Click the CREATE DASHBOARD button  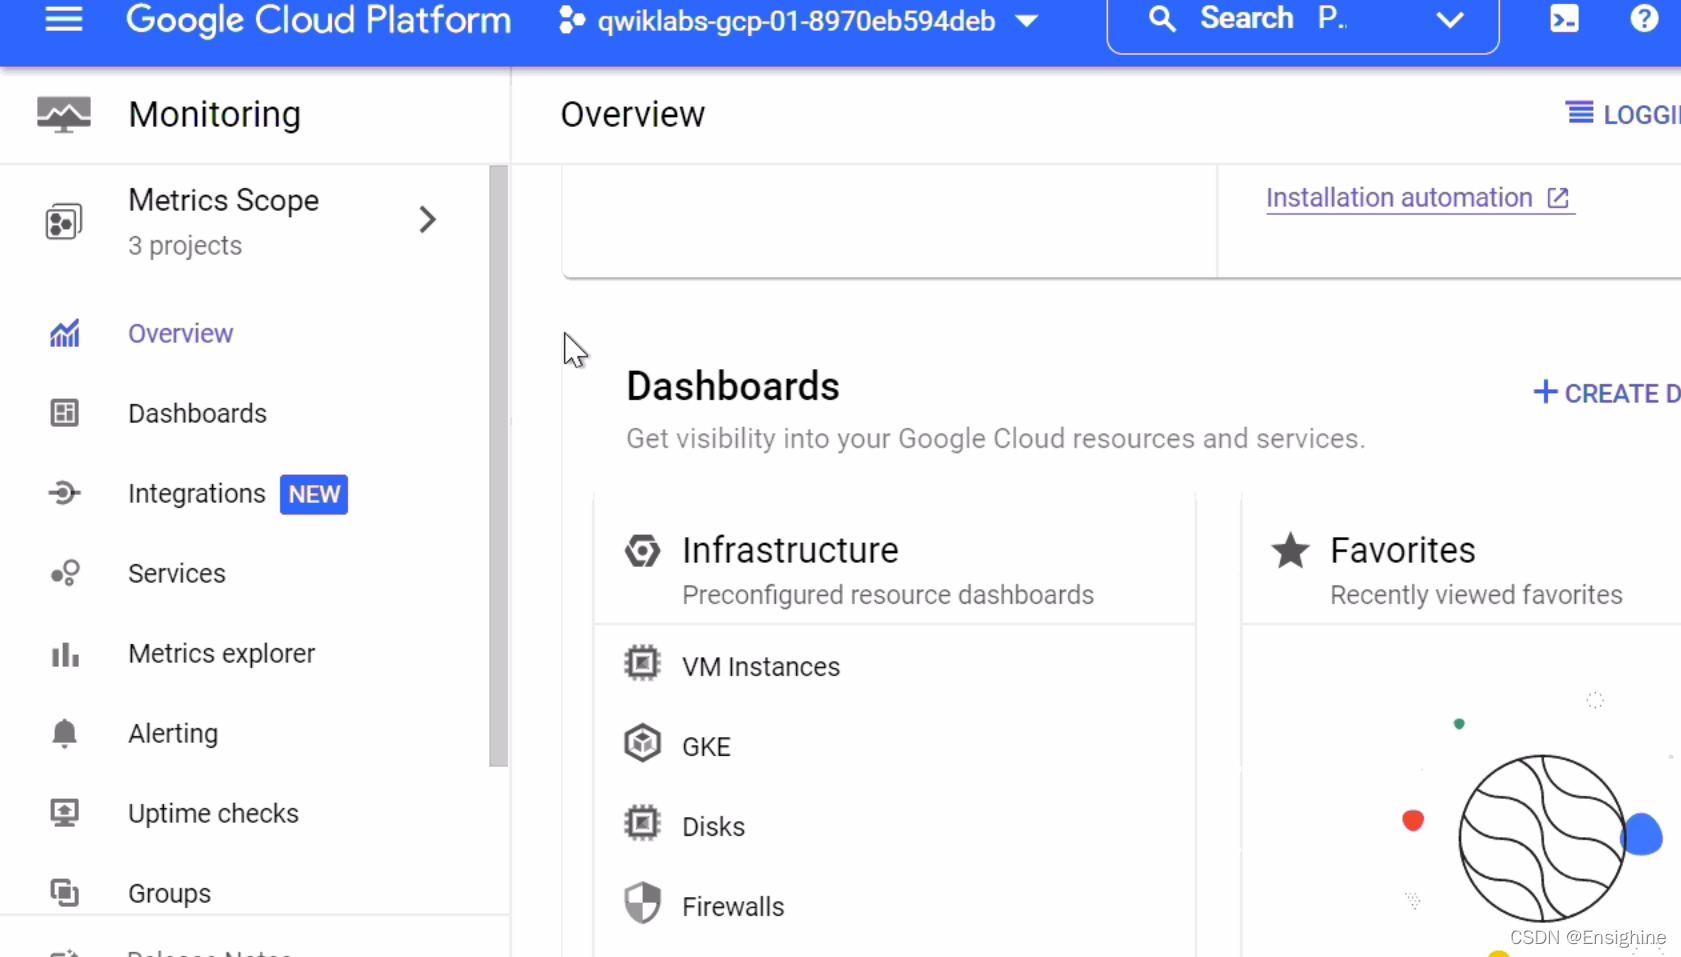[x=1606, y=393]
